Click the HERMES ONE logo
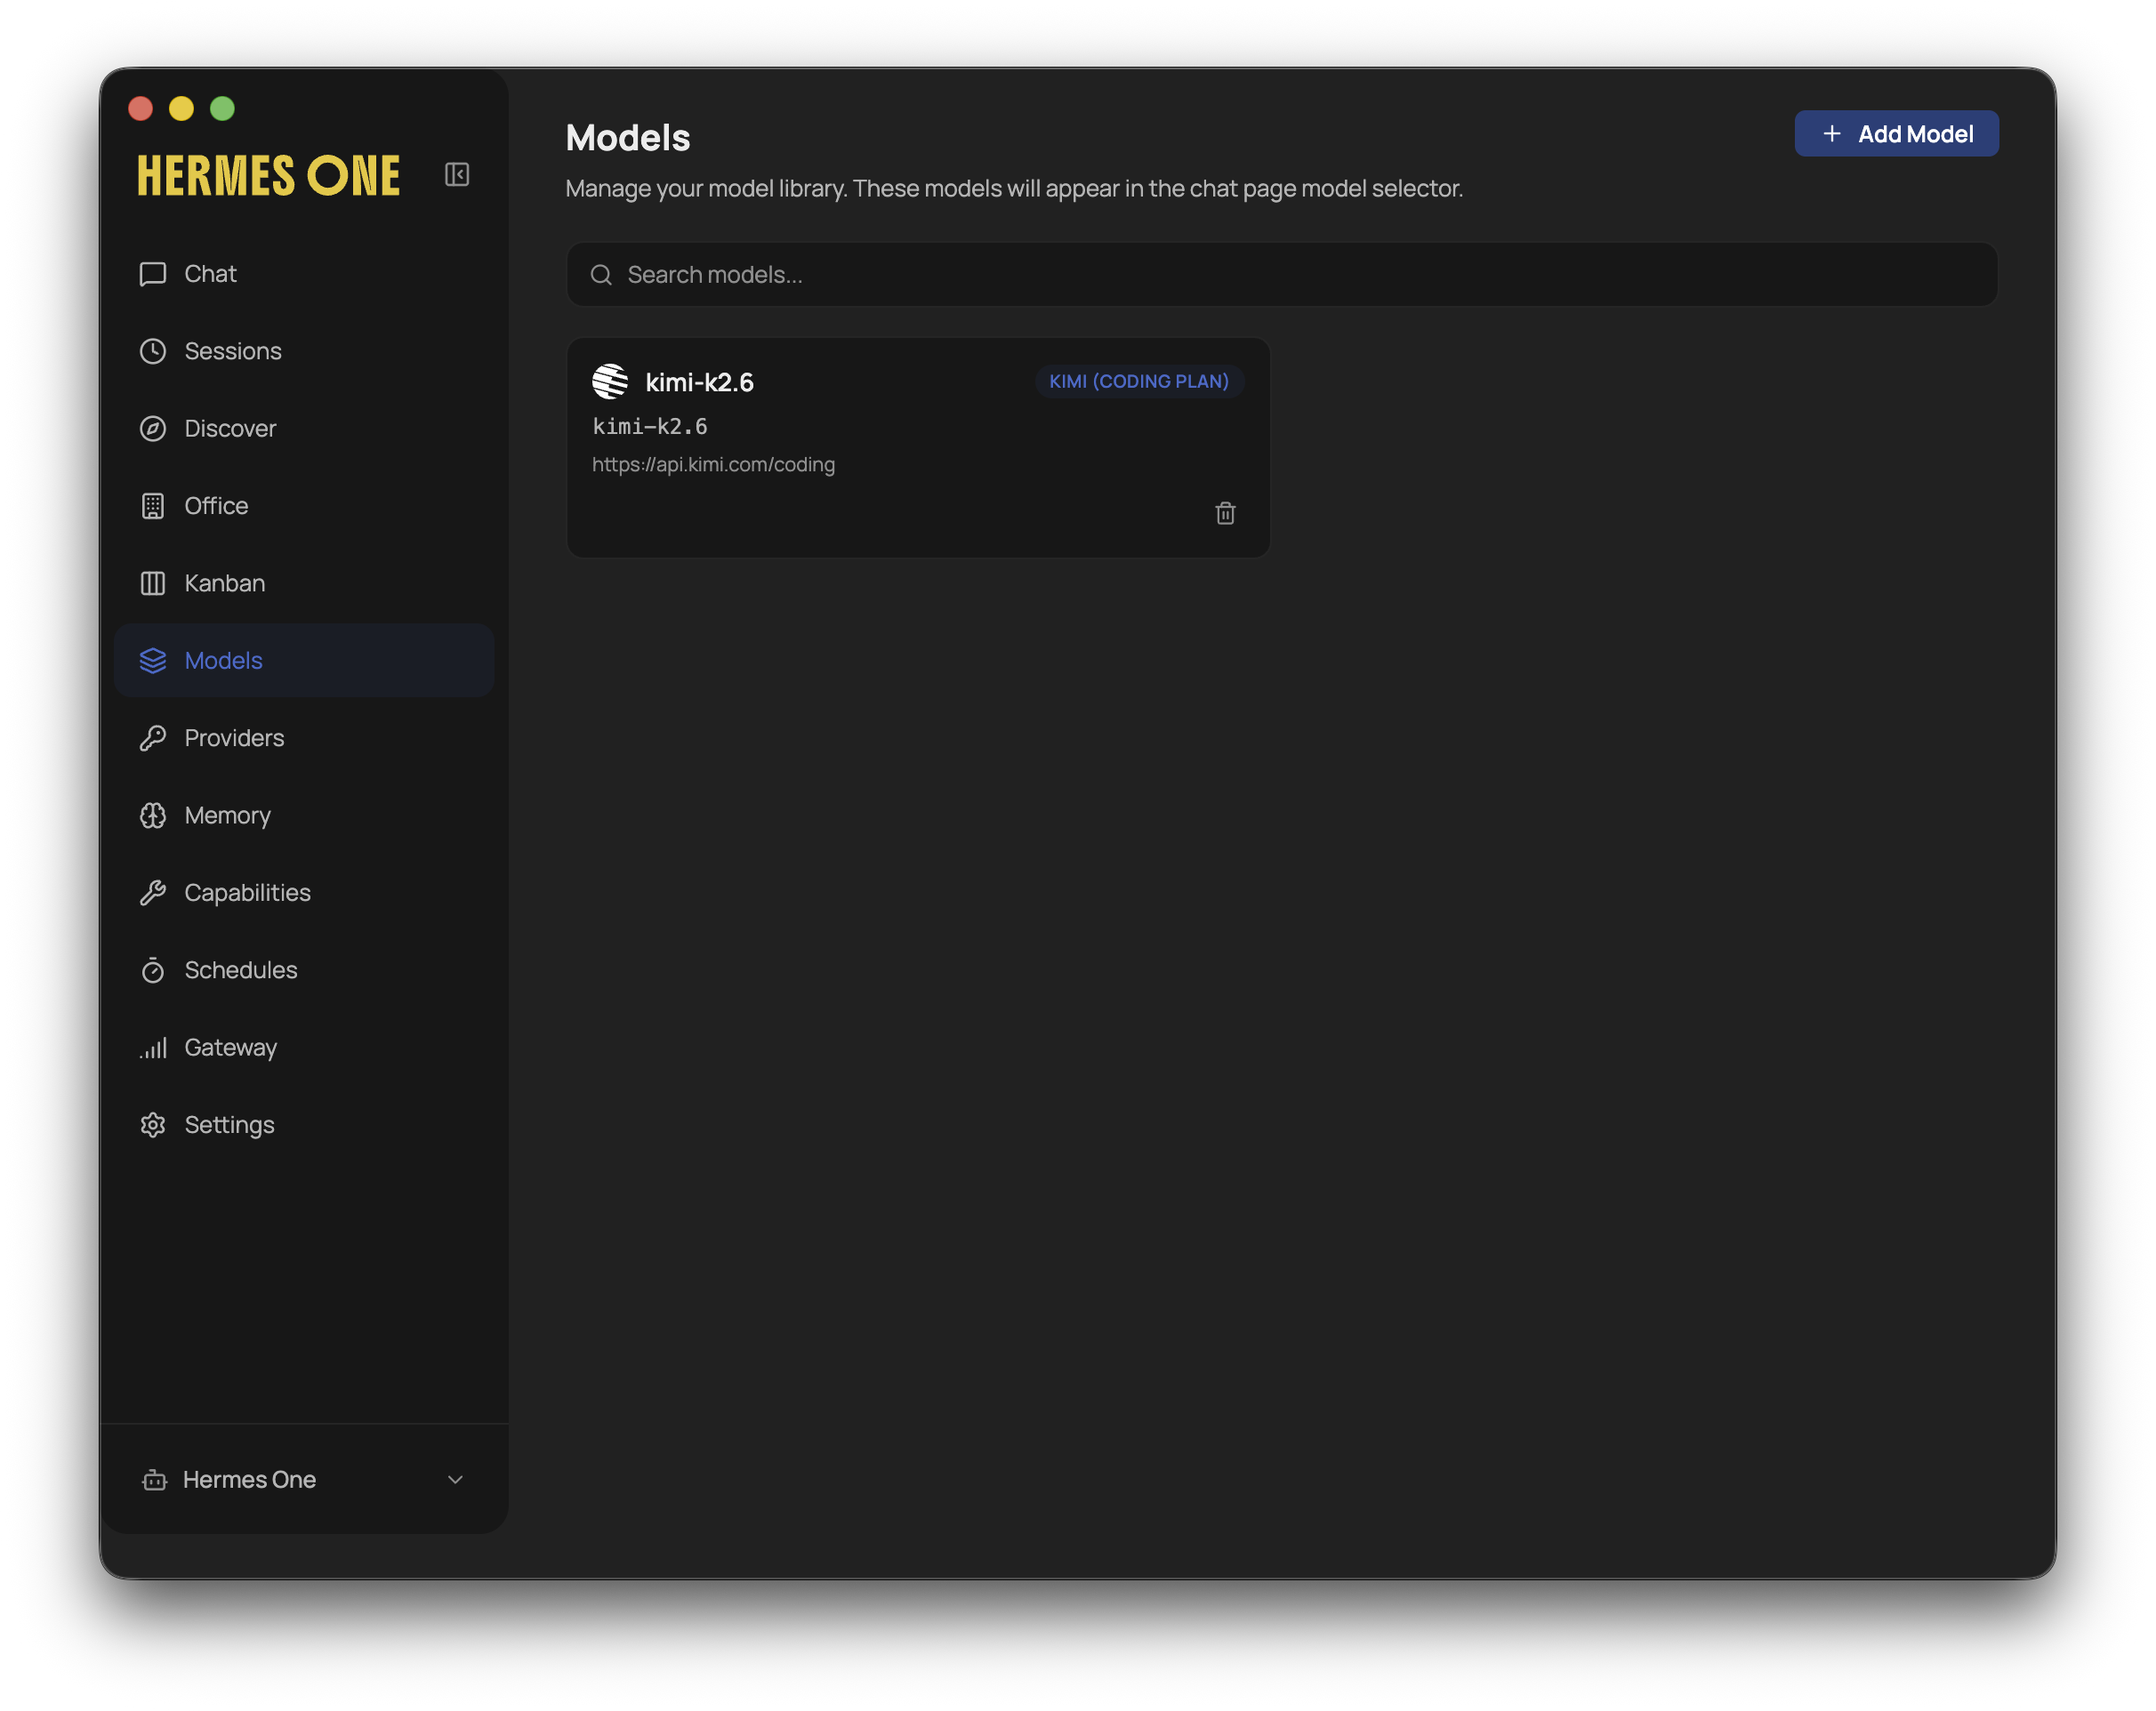 (x=268, y=176)
